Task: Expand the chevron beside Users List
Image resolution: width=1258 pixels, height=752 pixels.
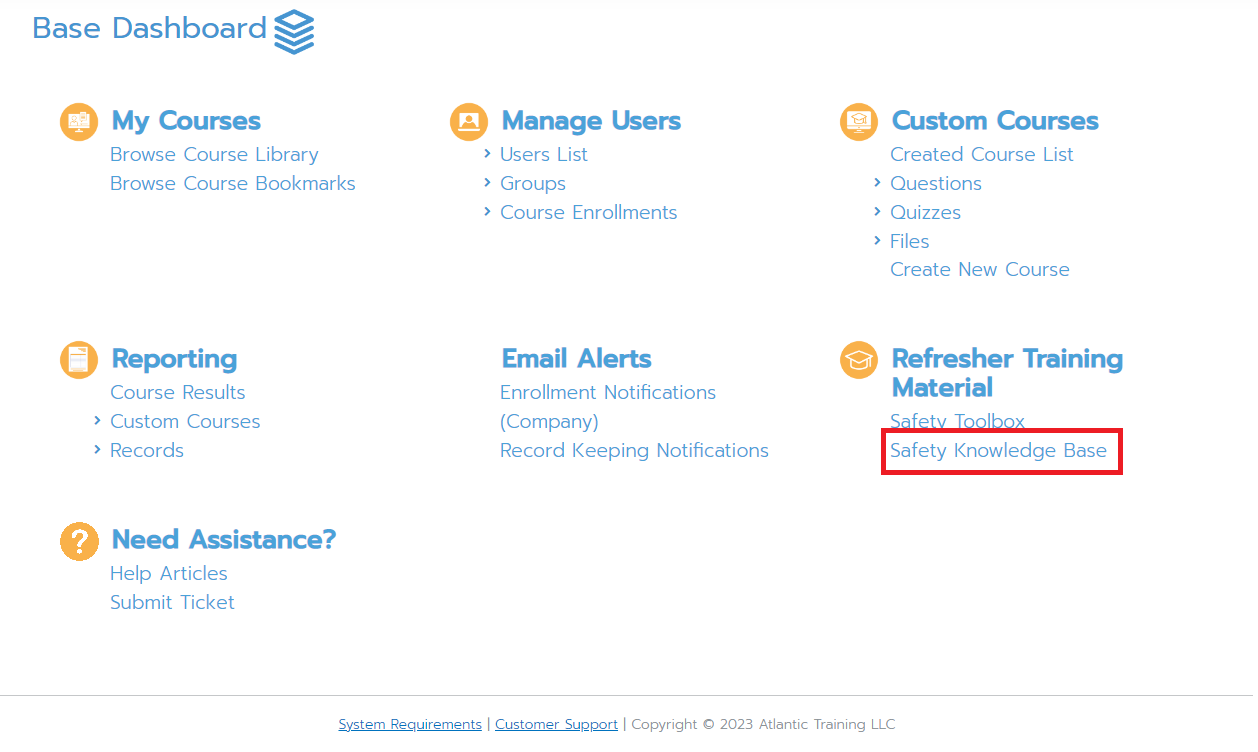Action: (x=487, y=154)
